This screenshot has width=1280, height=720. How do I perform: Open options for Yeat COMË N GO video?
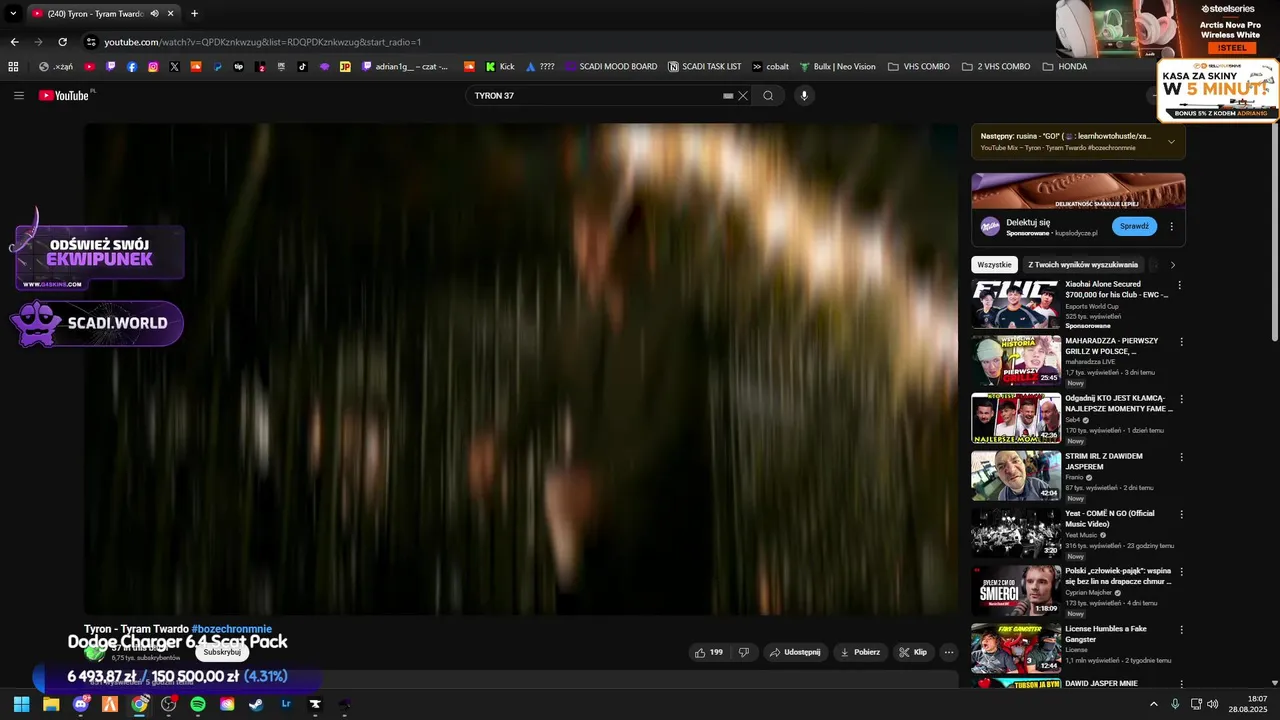coord(1180,514)
